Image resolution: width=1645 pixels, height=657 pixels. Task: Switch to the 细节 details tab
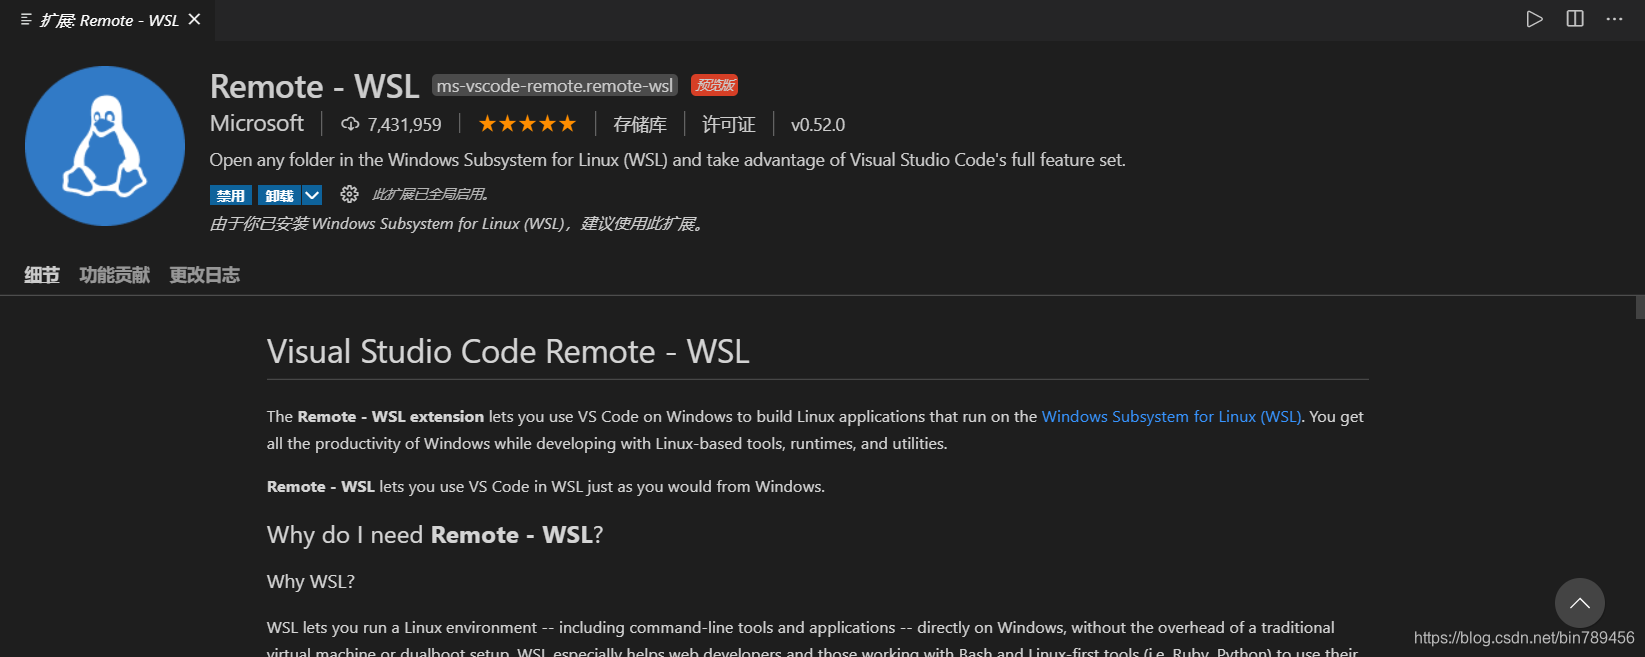[42, 275]
